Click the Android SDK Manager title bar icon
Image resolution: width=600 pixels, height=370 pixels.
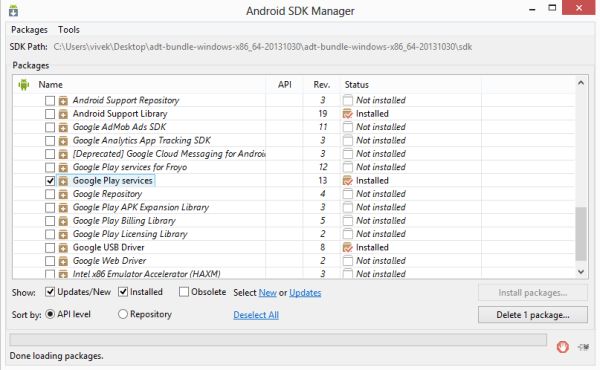click(x=13, y=10)
